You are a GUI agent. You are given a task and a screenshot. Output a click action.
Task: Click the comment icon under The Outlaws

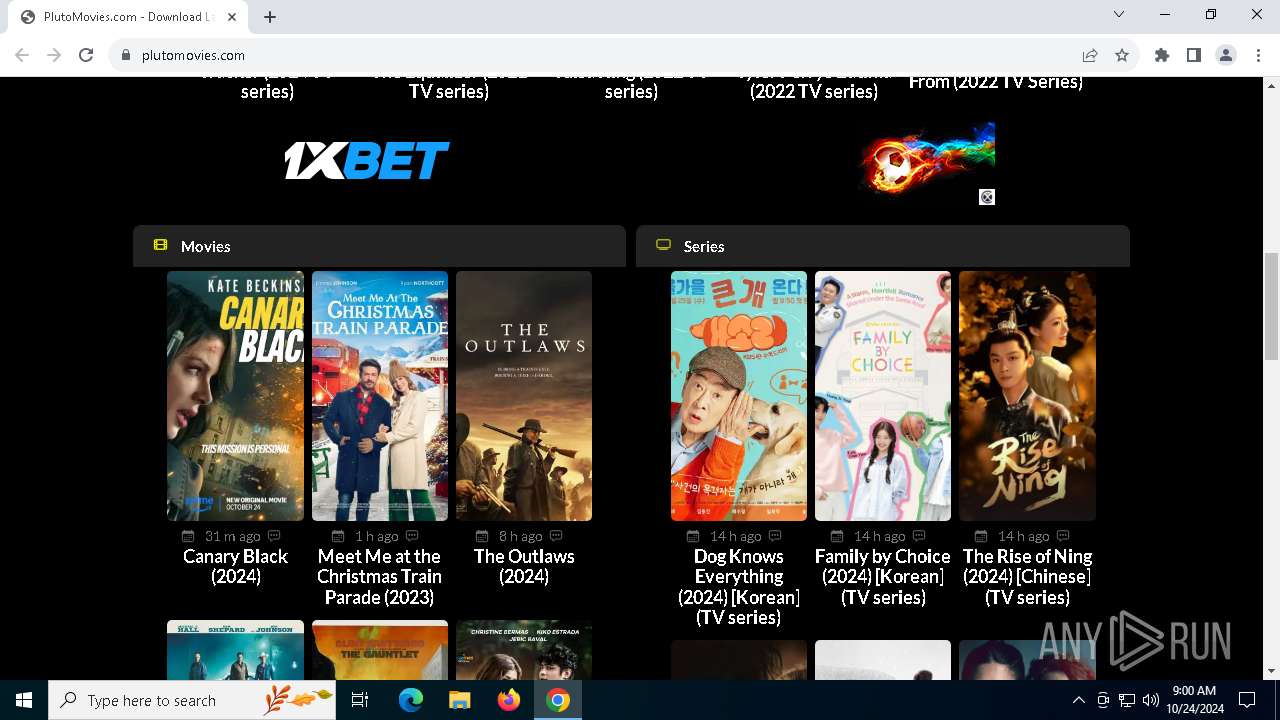[x=556, y=536]
